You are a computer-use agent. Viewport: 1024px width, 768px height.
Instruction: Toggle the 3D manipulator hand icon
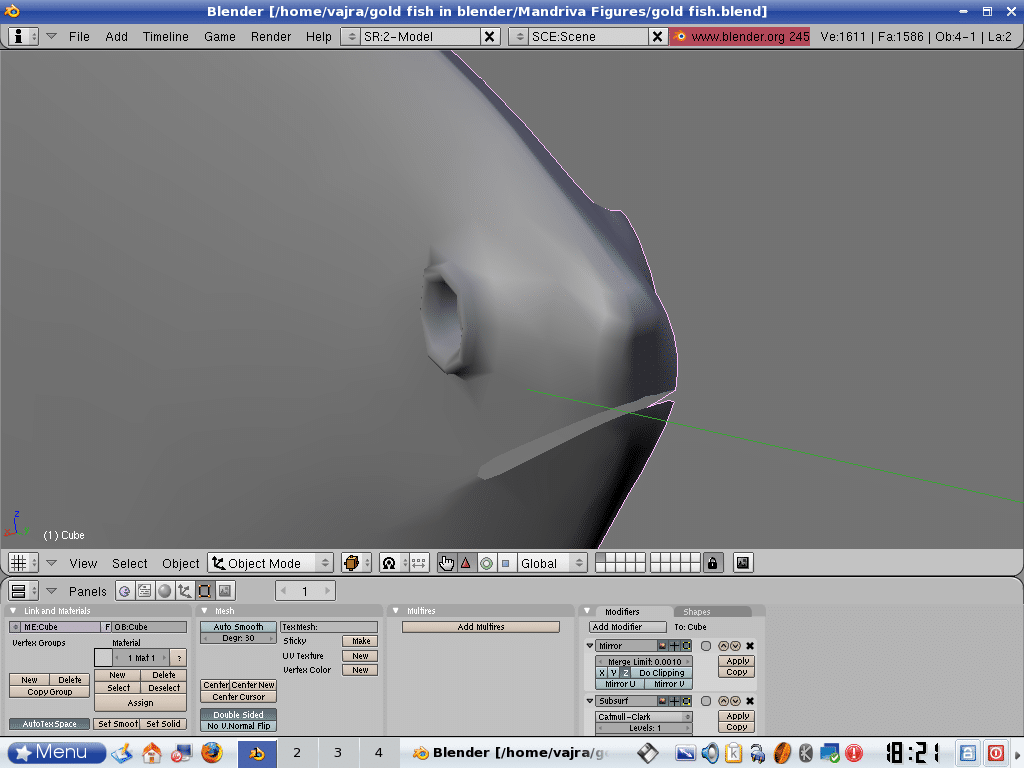coord(446,563)
